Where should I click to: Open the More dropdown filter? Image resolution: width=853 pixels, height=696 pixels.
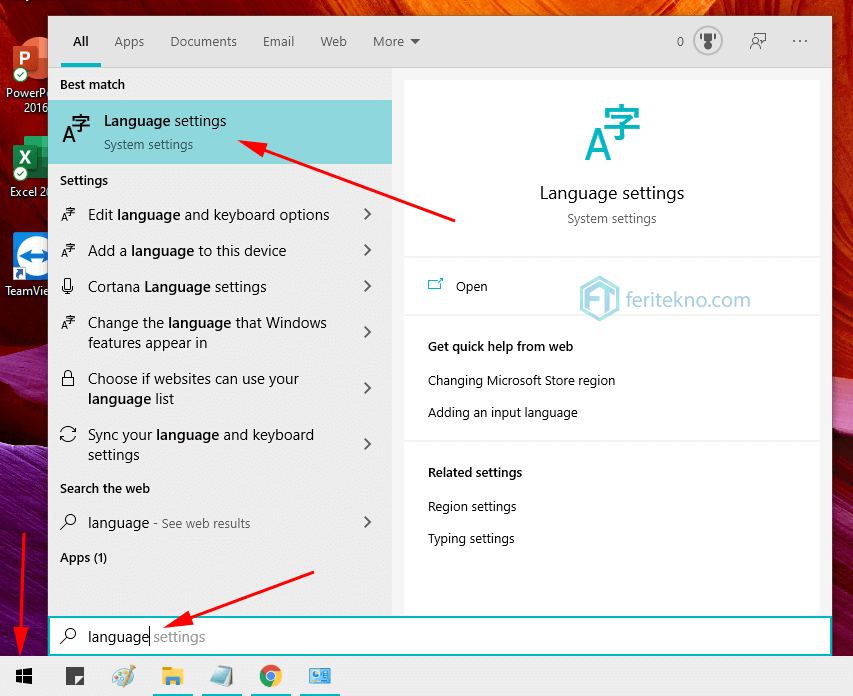pyautogui.click(x=396, y=41)
